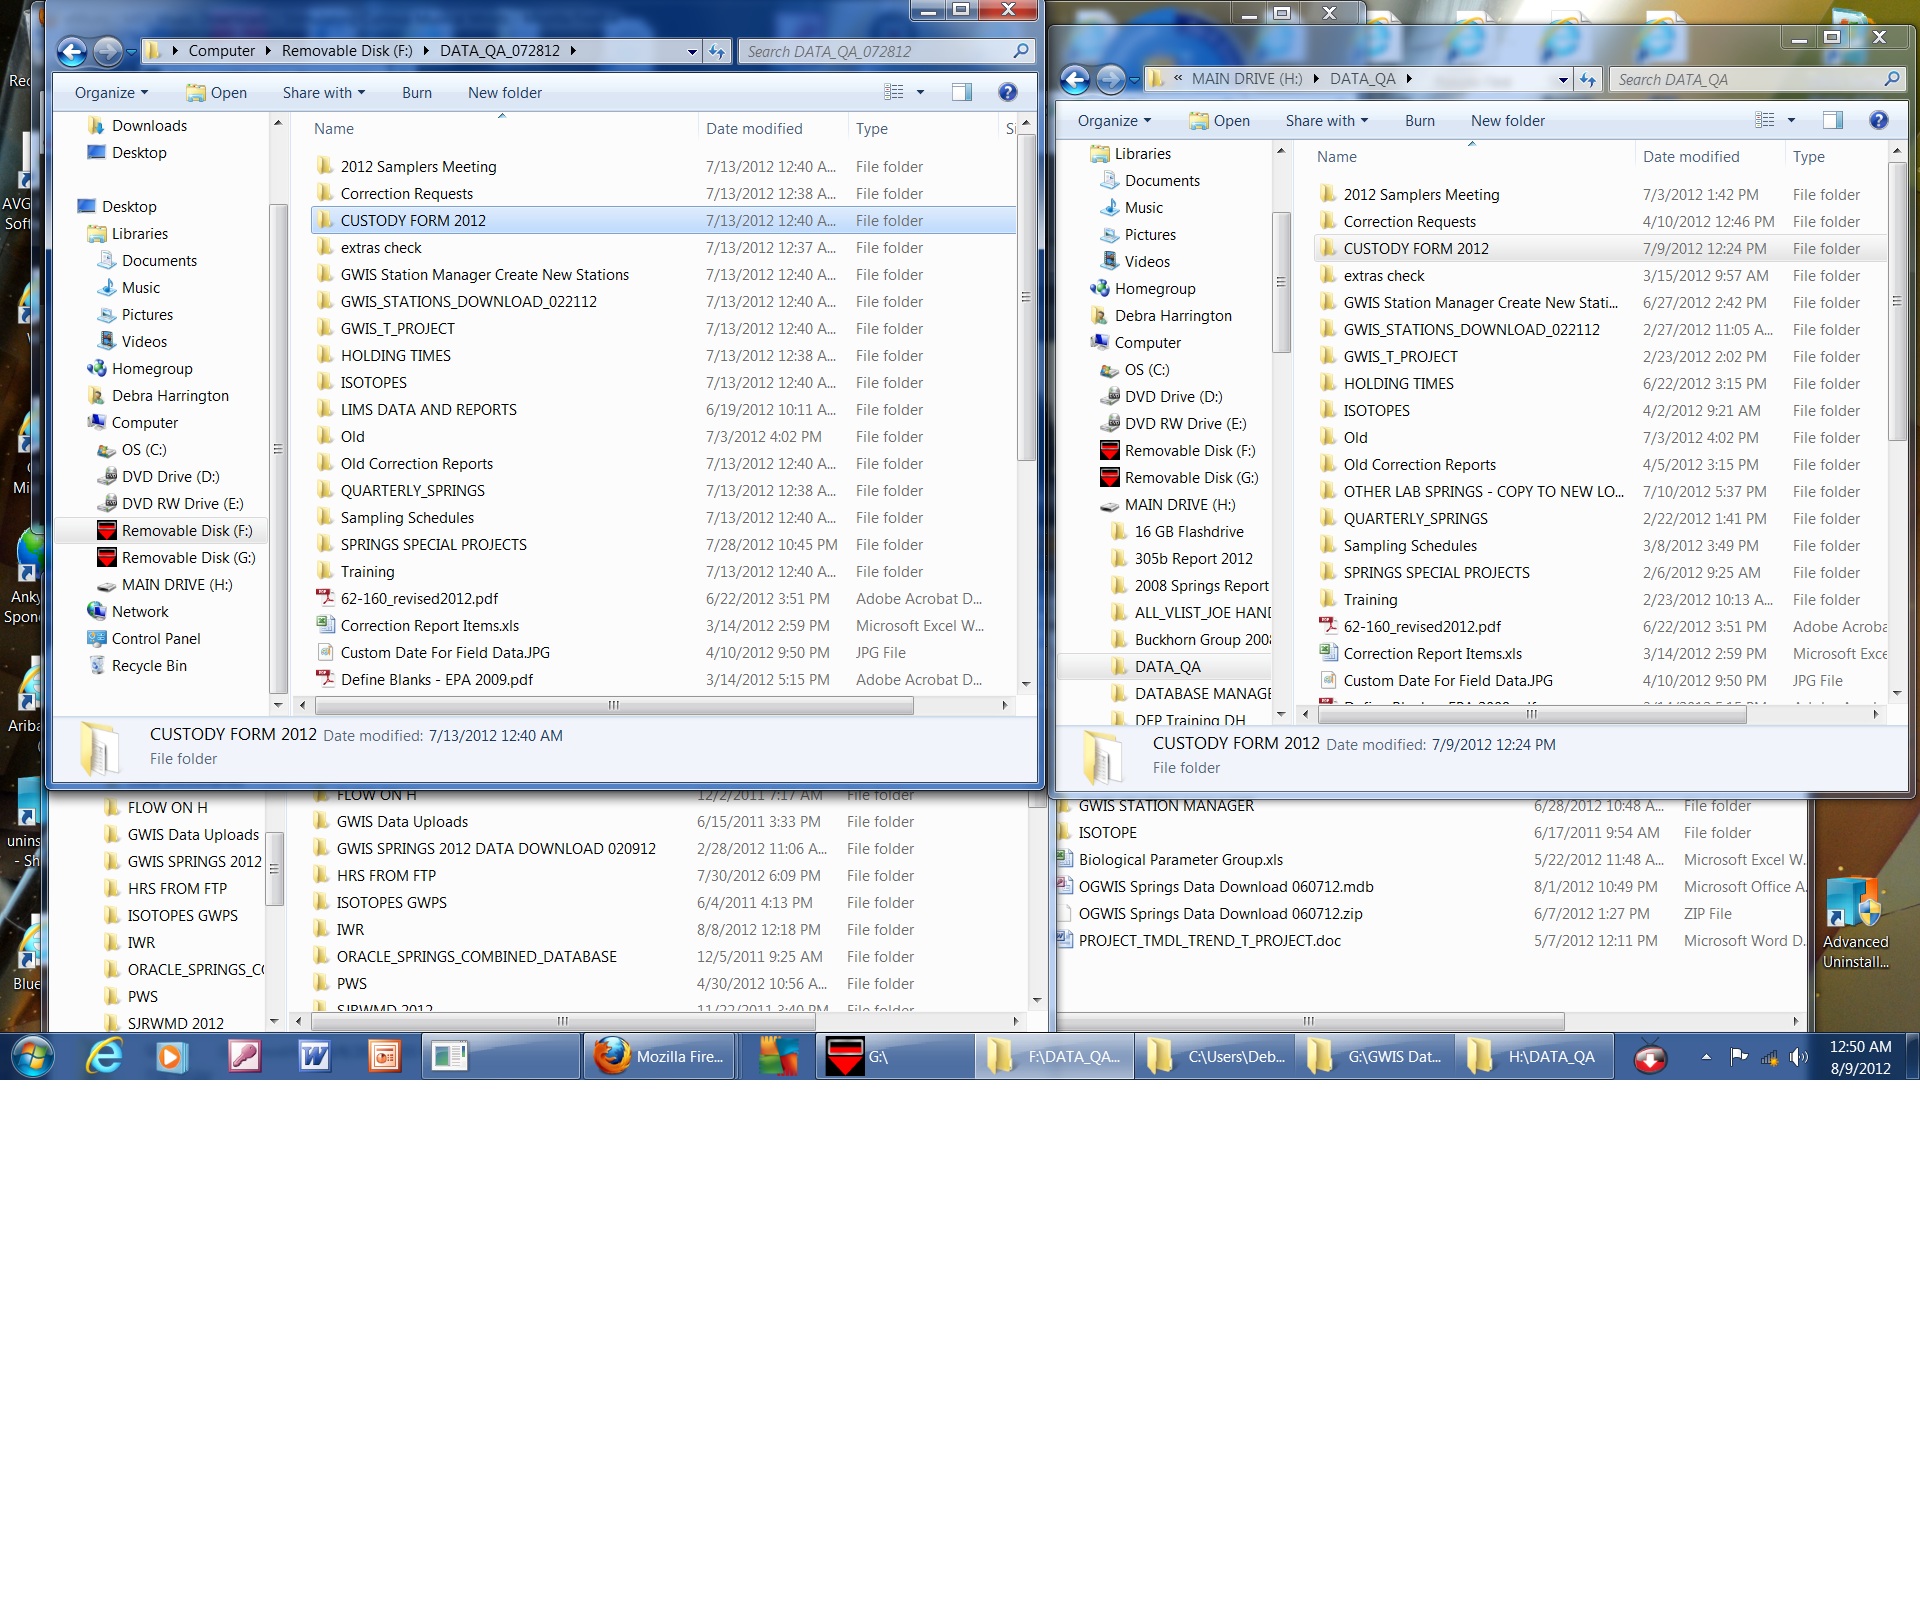
Task: Click the refresh icon beside the DATA_QA_072812 address bar
Action: [x=717, y=51]
